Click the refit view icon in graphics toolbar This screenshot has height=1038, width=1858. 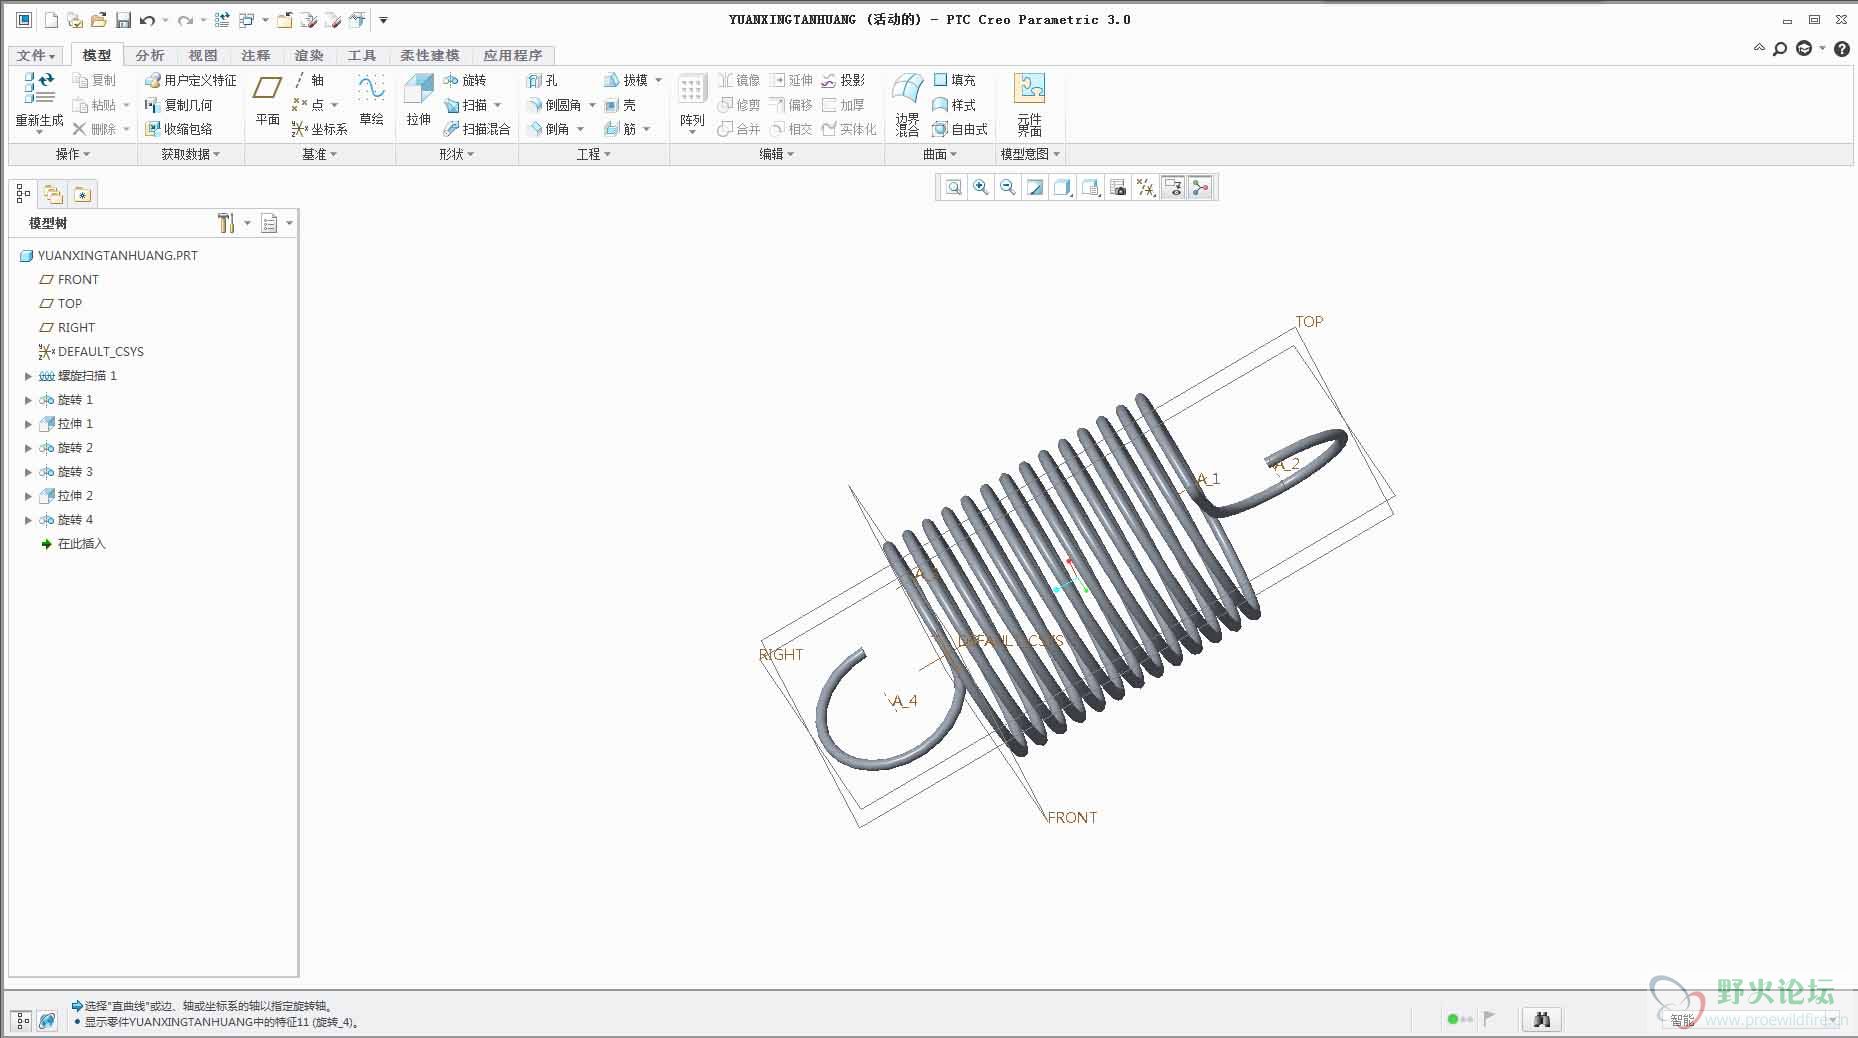[x=954, y=187]
